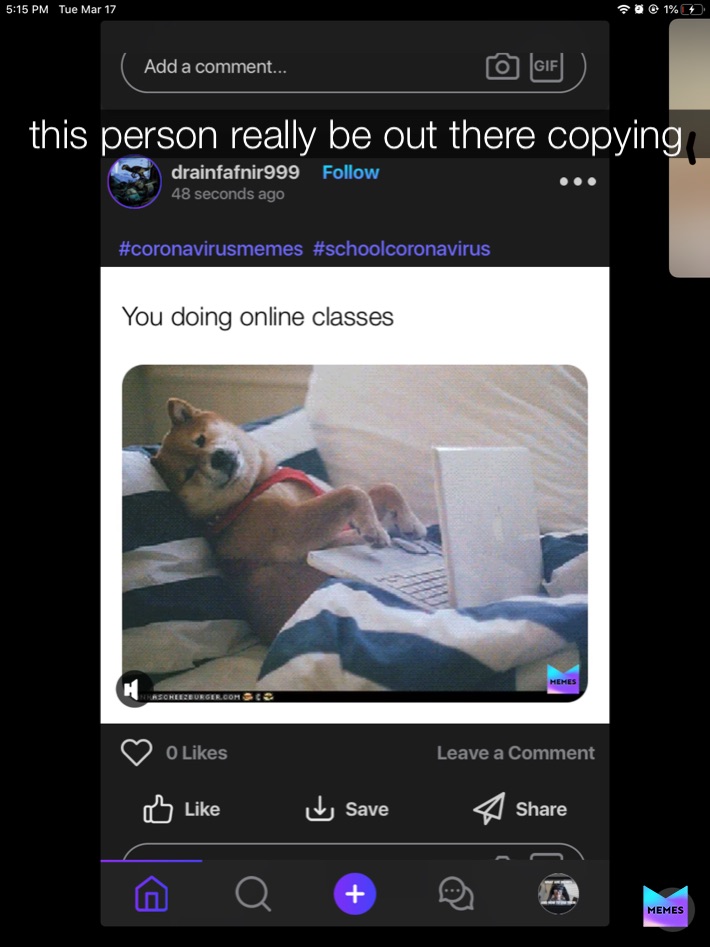Like the post with thumbs-up button
This screenshot has height=947, width=710.
(181, 809)
